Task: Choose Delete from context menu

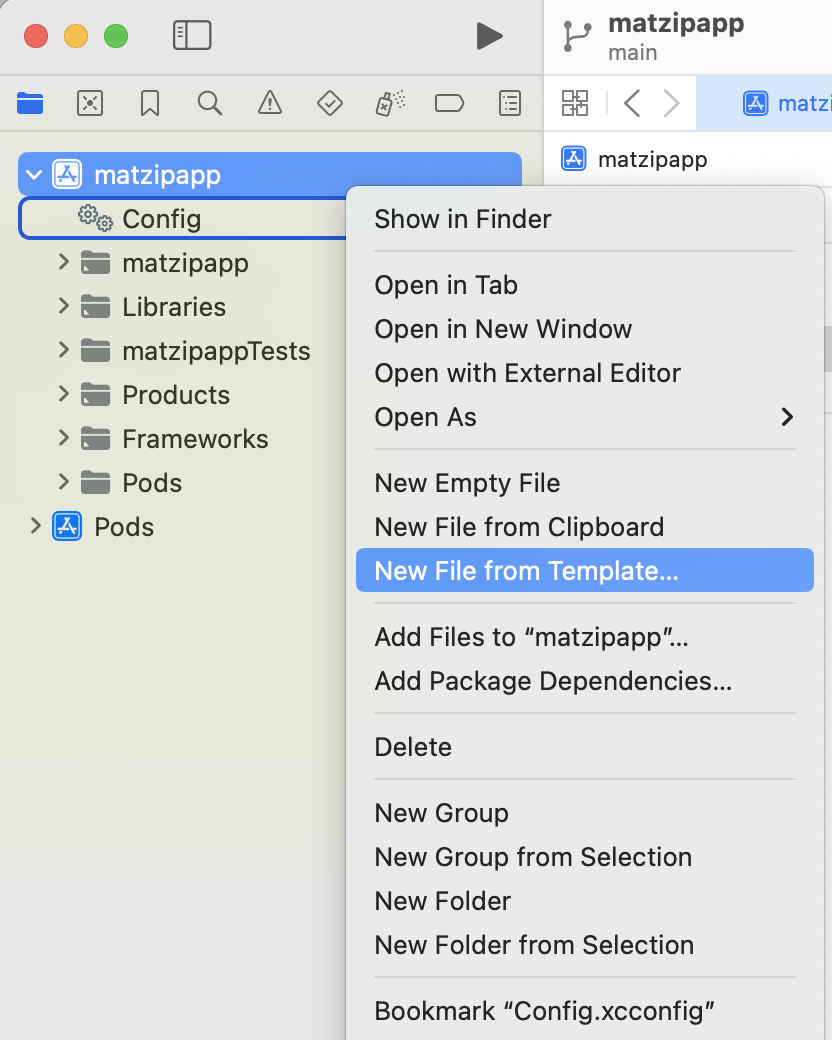Action: pos(585,747)
